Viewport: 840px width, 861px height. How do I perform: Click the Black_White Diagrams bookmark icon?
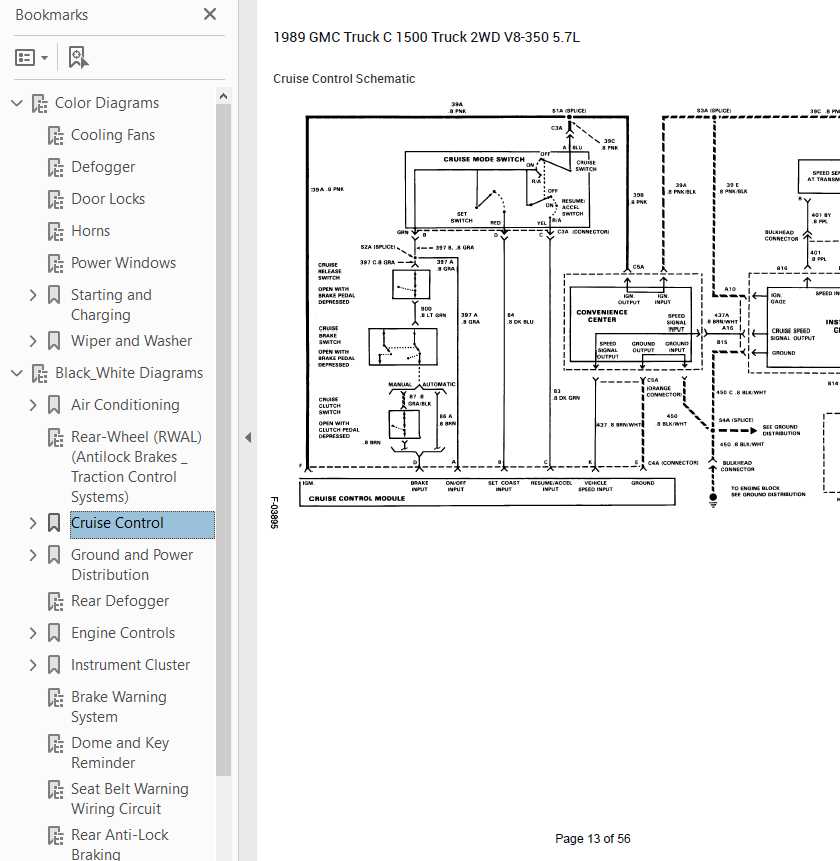[40, 373]
